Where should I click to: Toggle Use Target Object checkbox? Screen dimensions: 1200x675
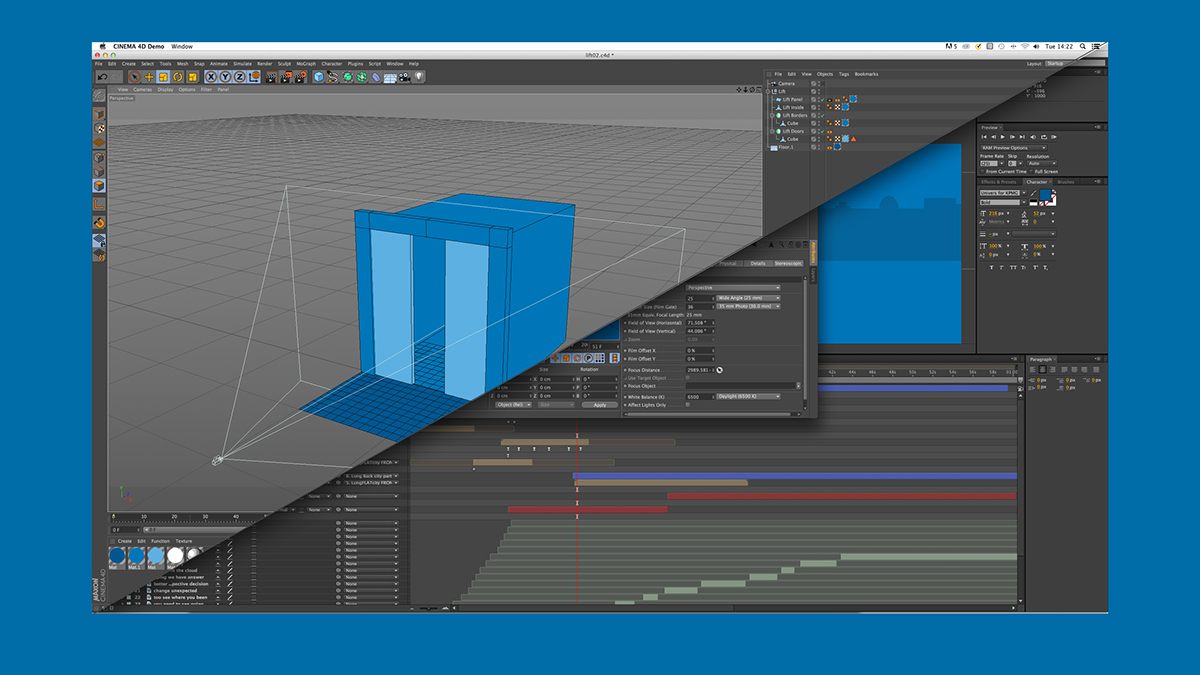coord(688,378)
